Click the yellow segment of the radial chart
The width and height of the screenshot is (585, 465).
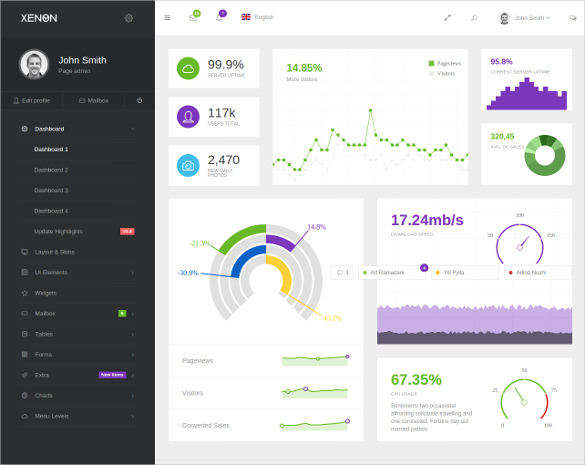284,272
